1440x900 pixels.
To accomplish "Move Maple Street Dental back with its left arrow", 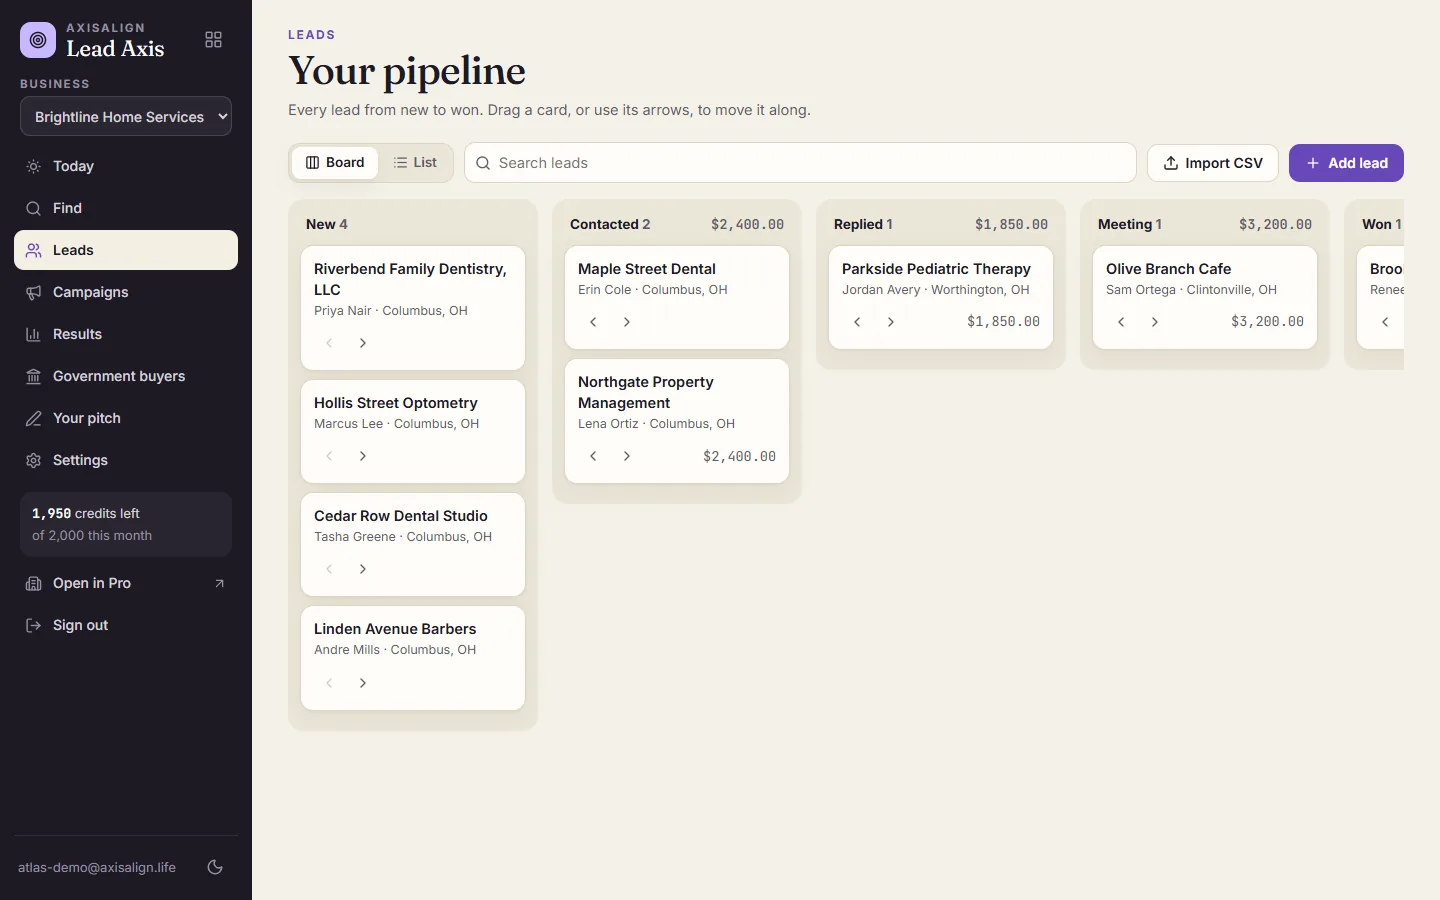I will click(x=593, y=322).
